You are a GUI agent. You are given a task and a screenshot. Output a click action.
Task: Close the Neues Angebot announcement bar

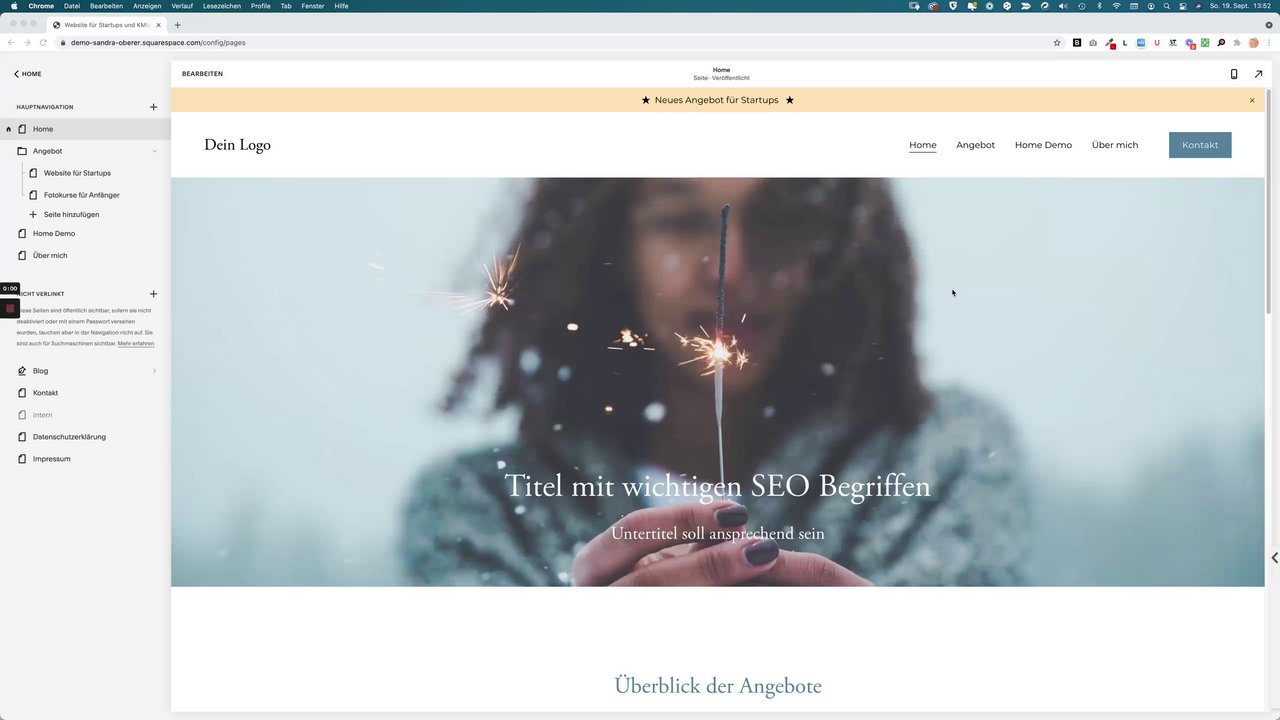pos(1251,100)
